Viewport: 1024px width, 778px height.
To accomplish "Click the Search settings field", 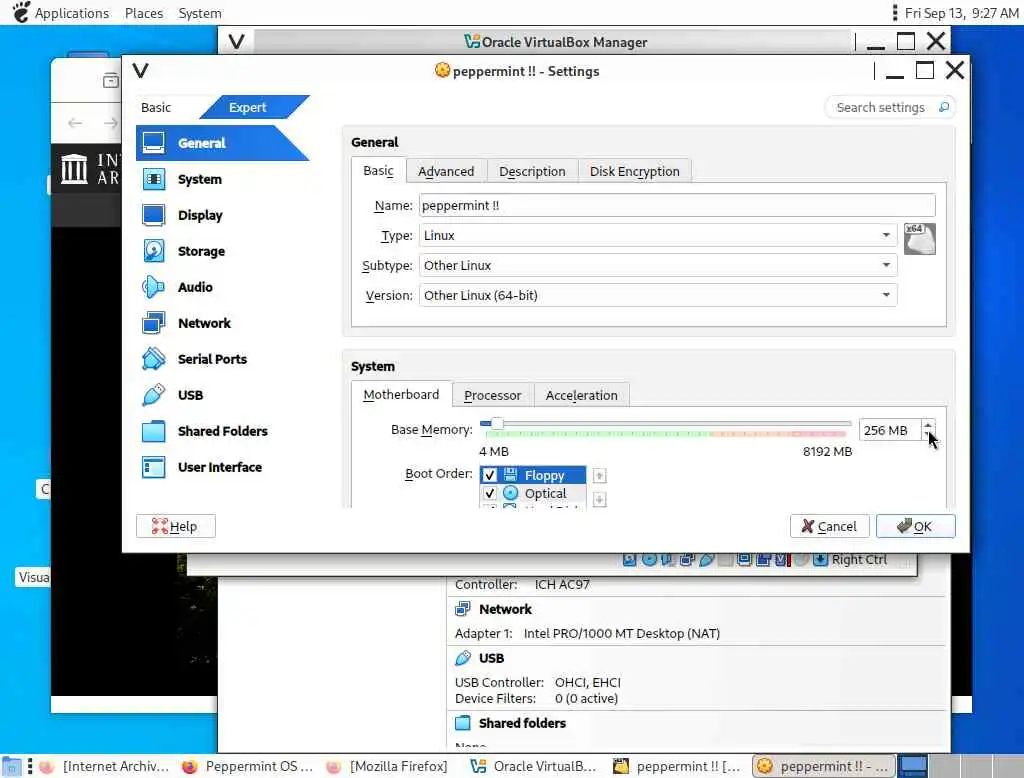I will pos(880,107).
